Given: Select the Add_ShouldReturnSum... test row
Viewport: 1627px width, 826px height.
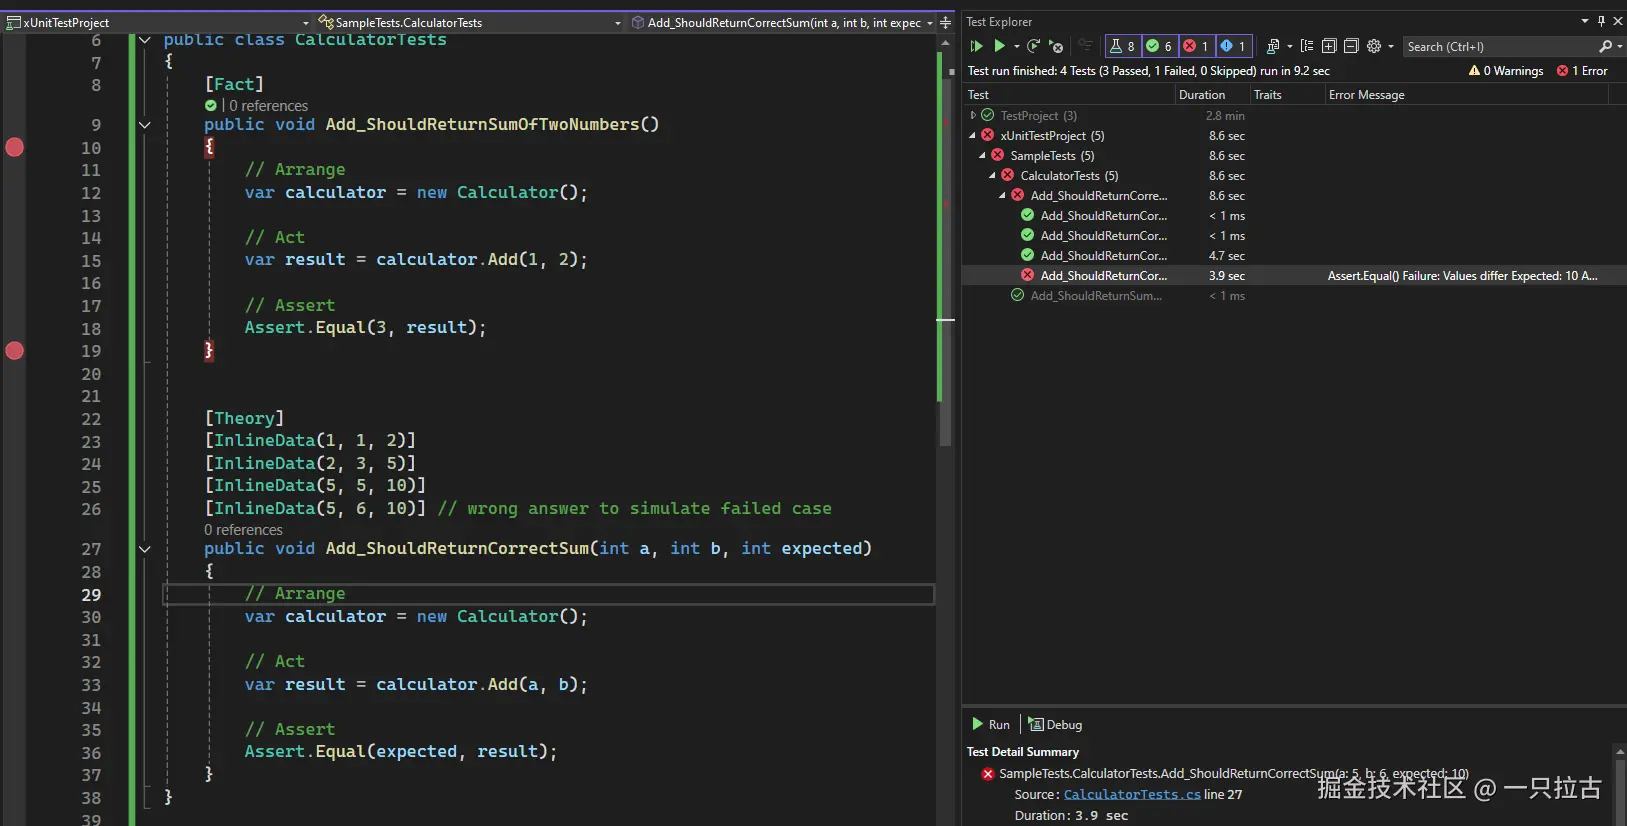Looking at the screenshot, I should (x=1293, y=295).
